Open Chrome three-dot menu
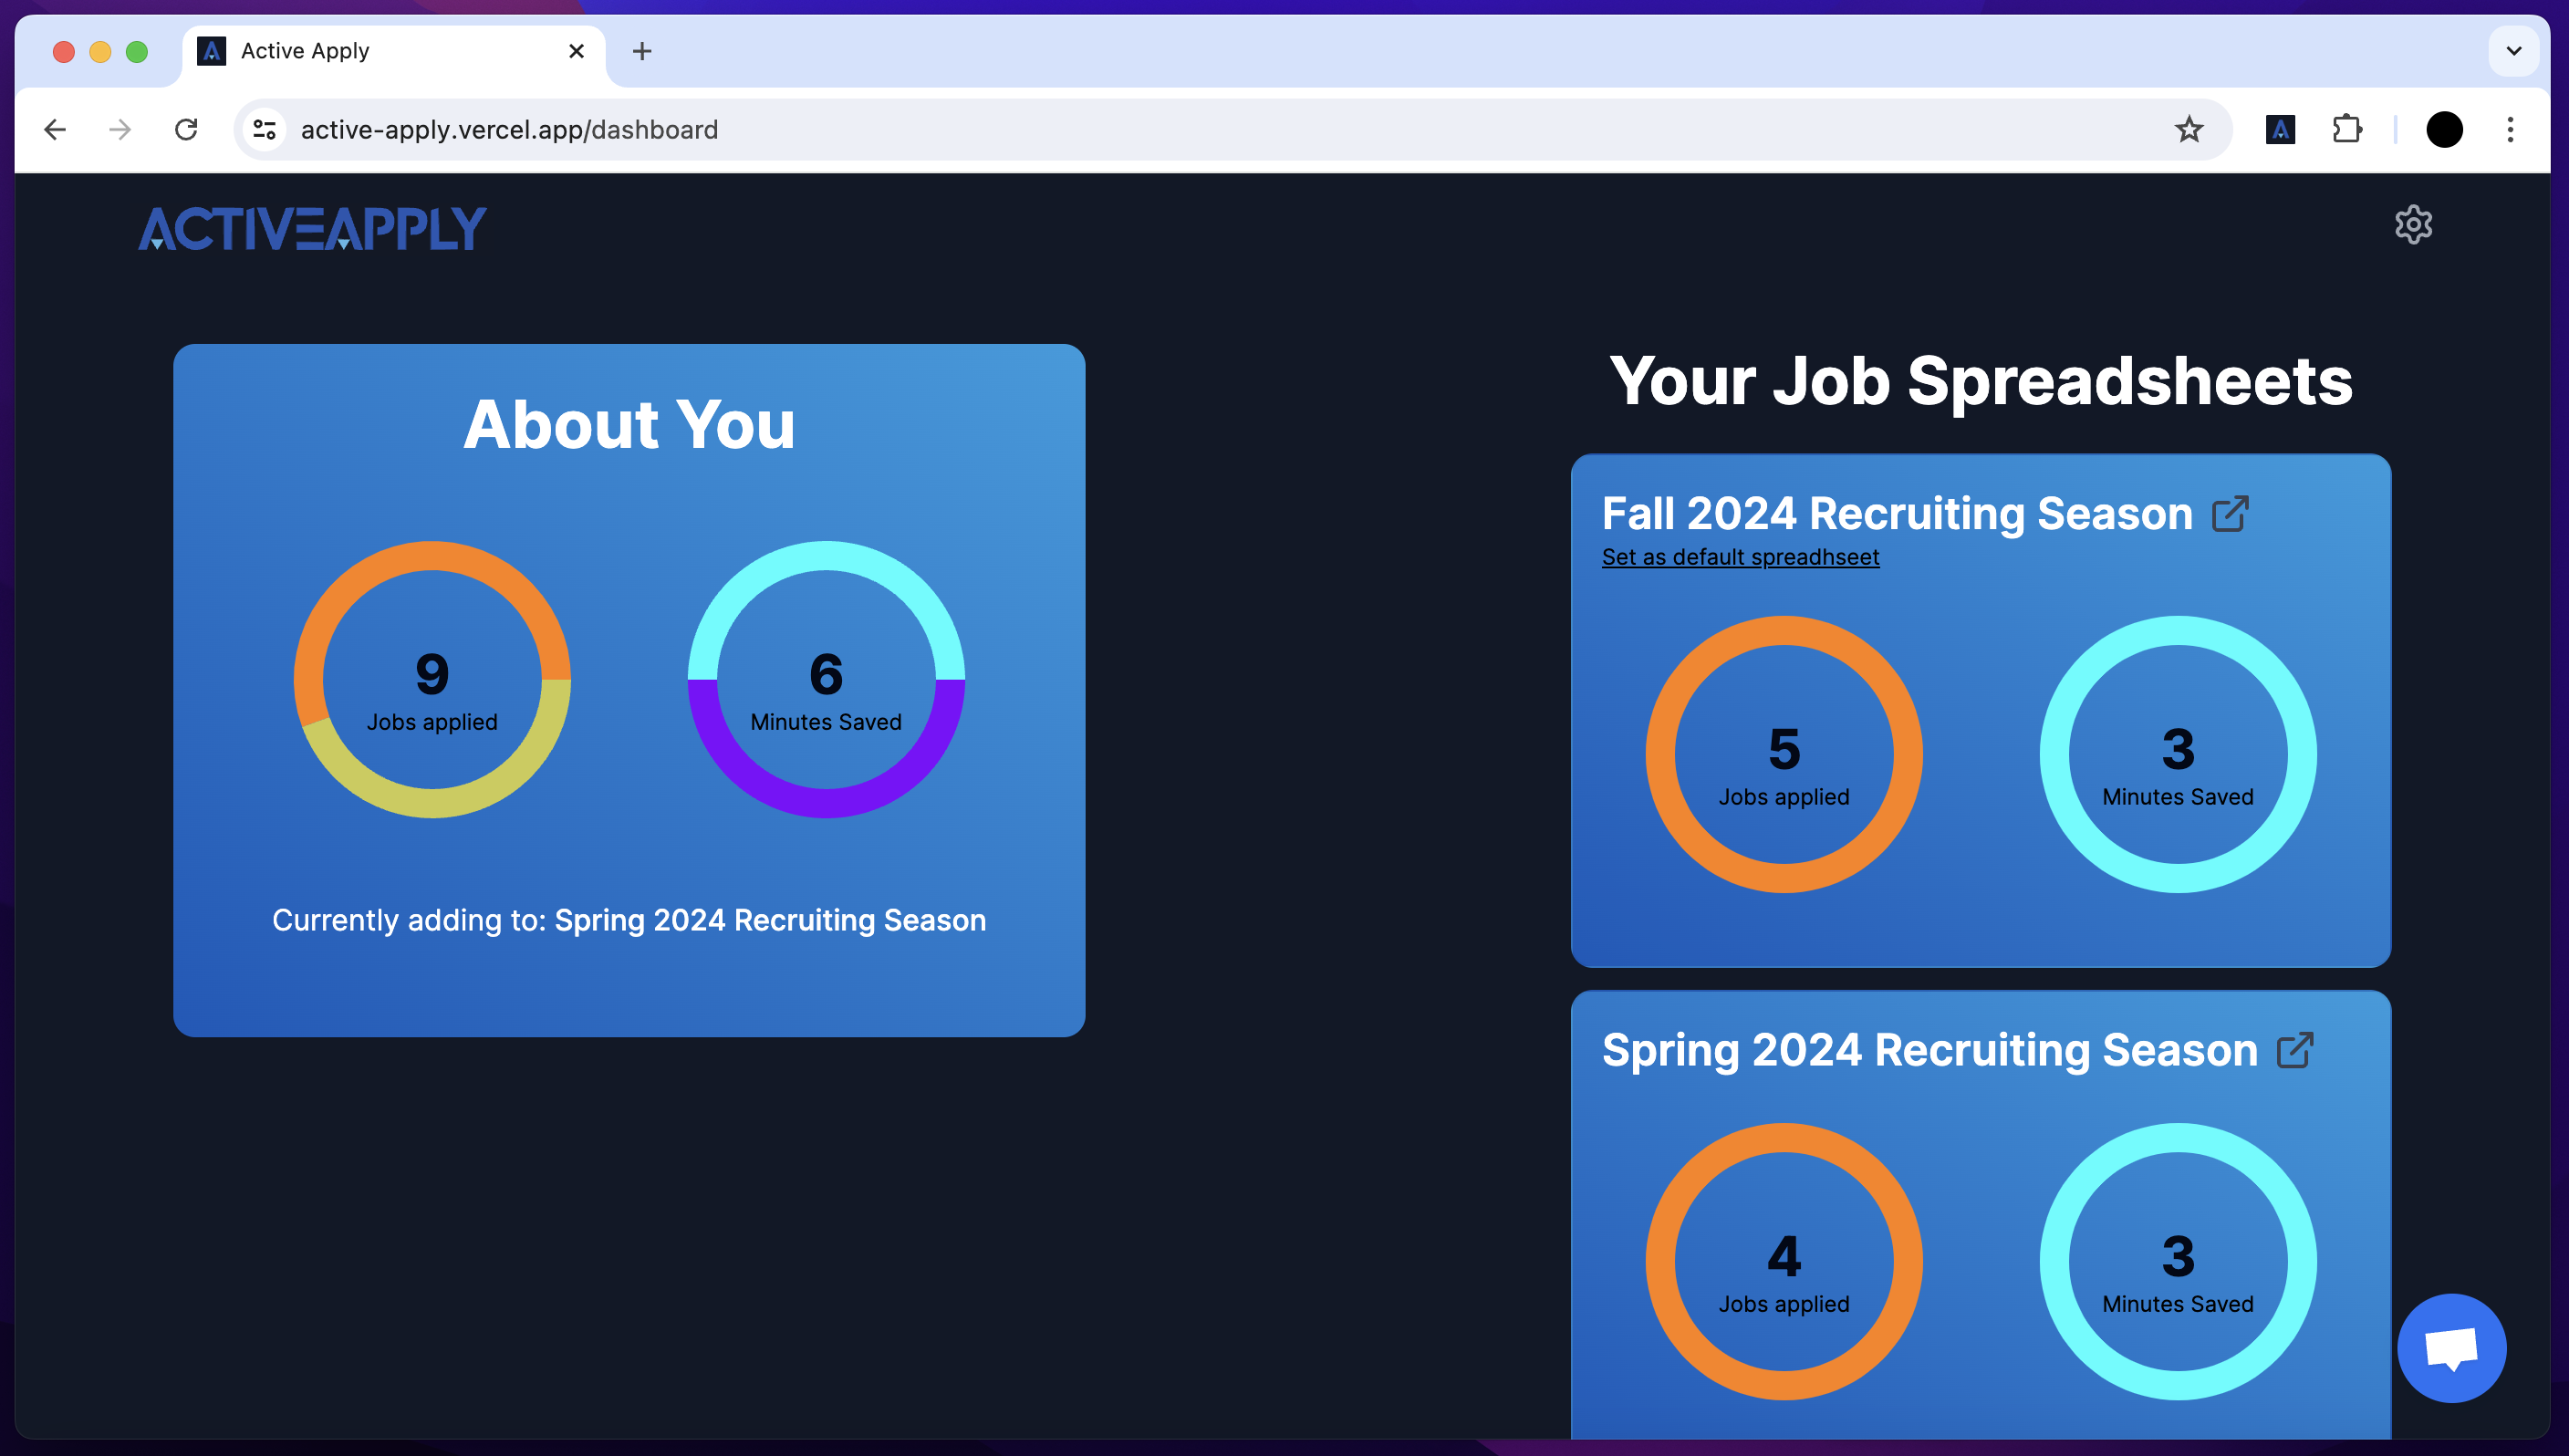The image size is (2569, 1456). [x=2509, y=130]
